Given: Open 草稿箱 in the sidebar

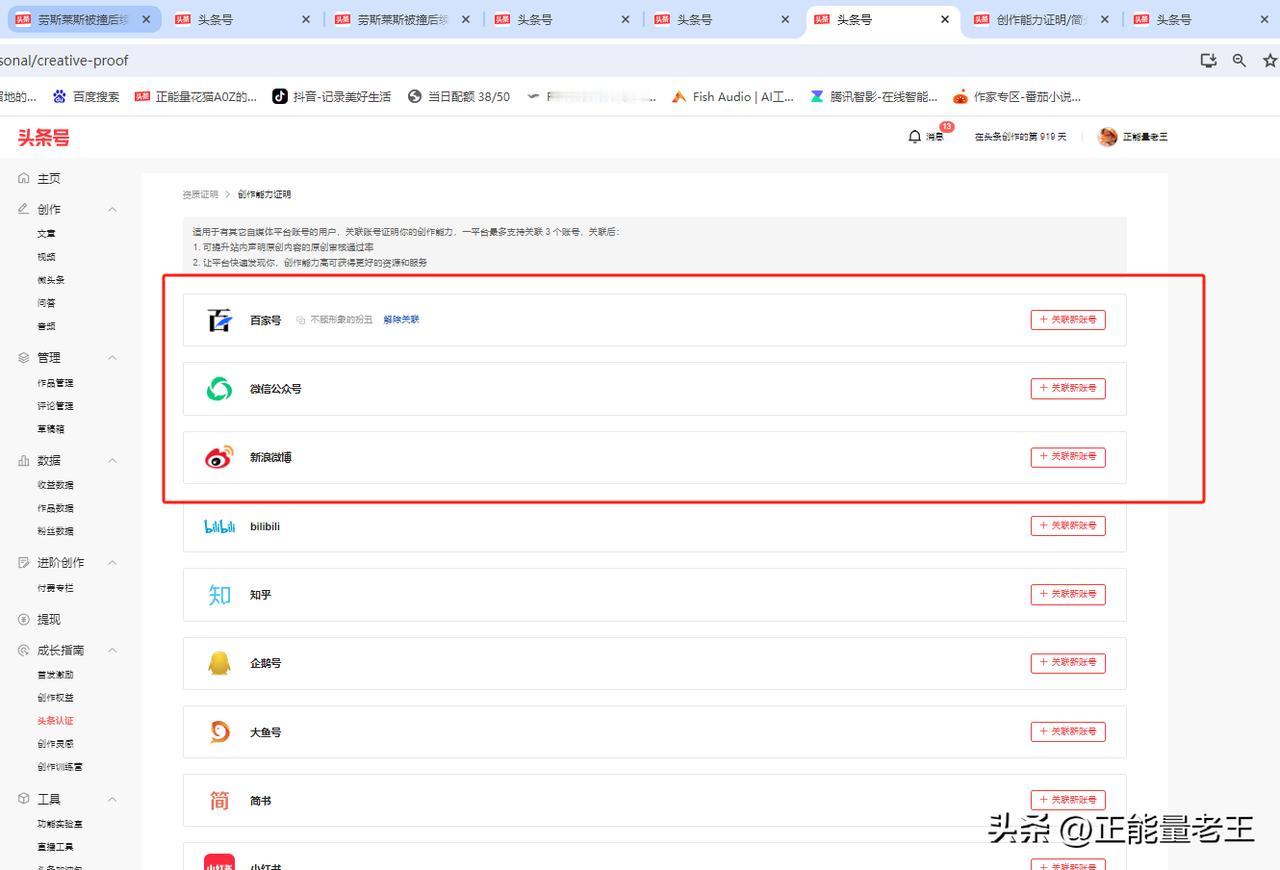Looking at the screenshot, I should click(51, 429).
